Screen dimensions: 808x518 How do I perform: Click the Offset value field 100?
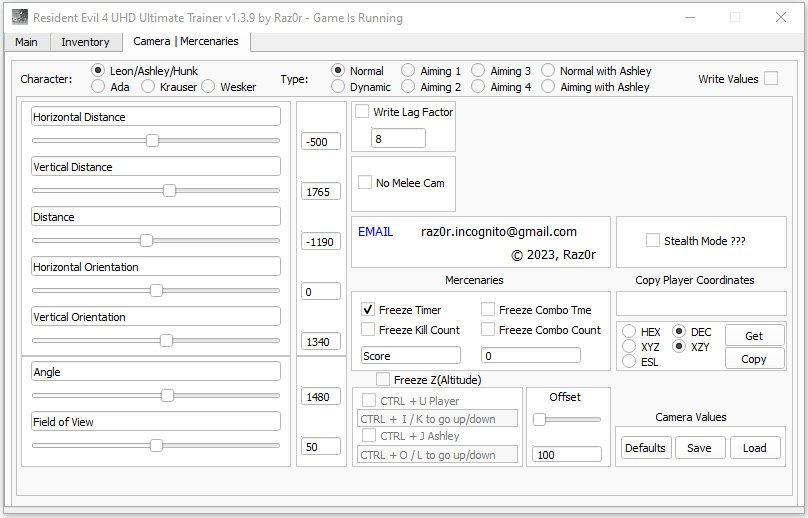567,455
